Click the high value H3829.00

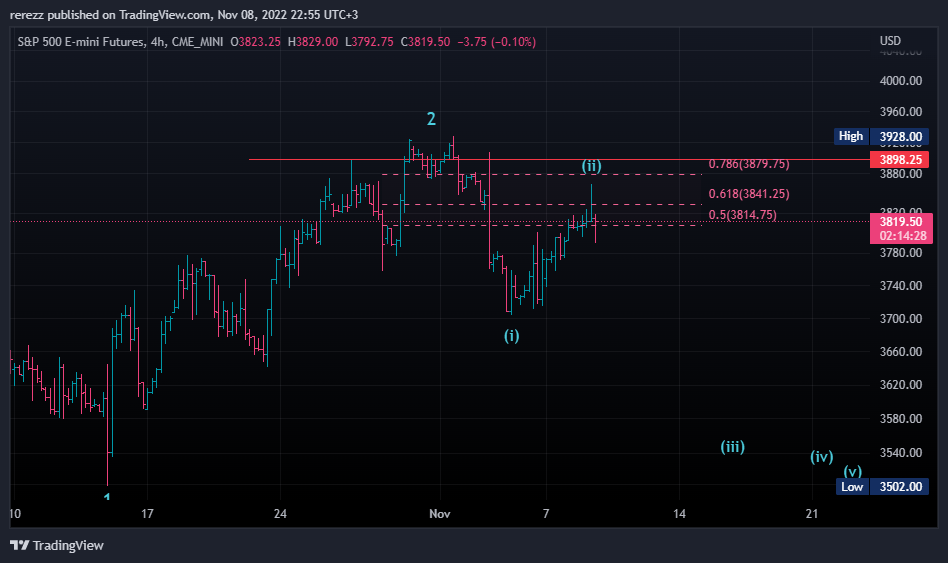[313, 42]
